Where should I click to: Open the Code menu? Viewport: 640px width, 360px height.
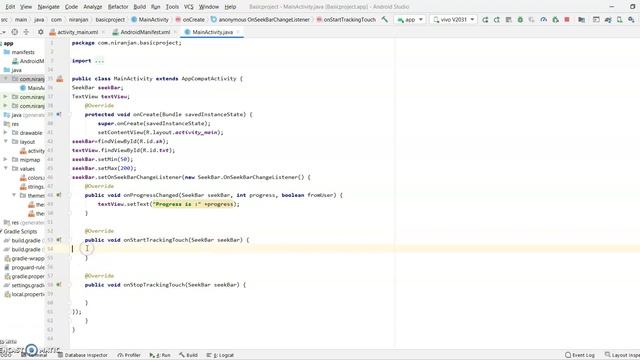71,7
